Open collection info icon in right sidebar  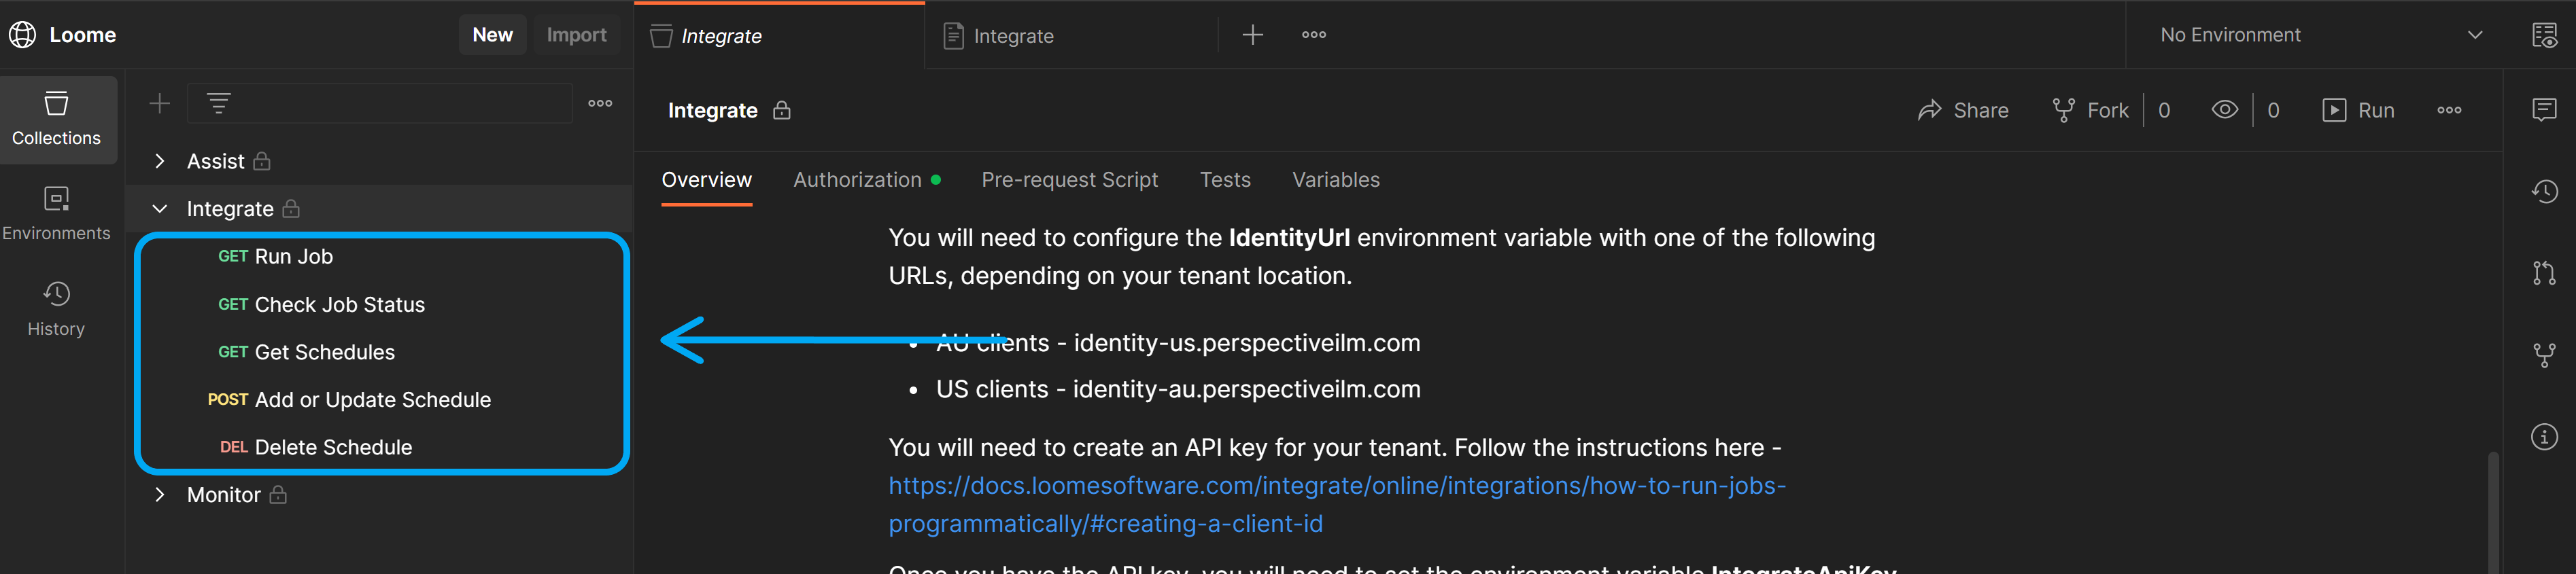[x=2544, y=437]
